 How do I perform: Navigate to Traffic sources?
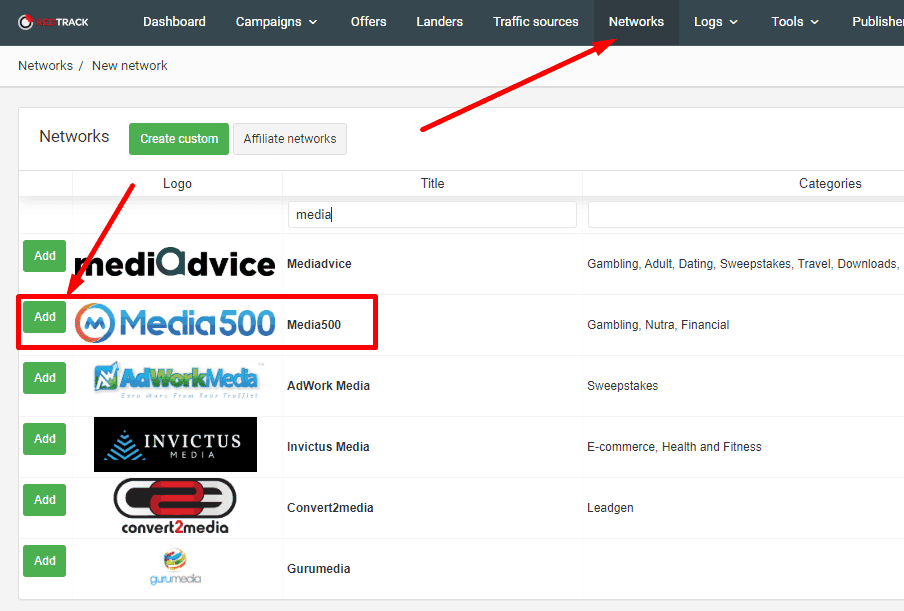coord(536,22)
